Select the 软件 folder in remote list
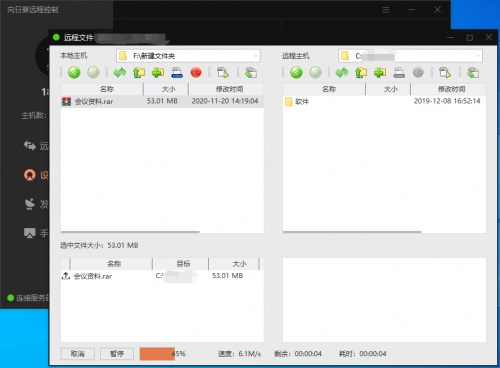The width and height of the screenshot is (500, 368). tap(384, 101)
